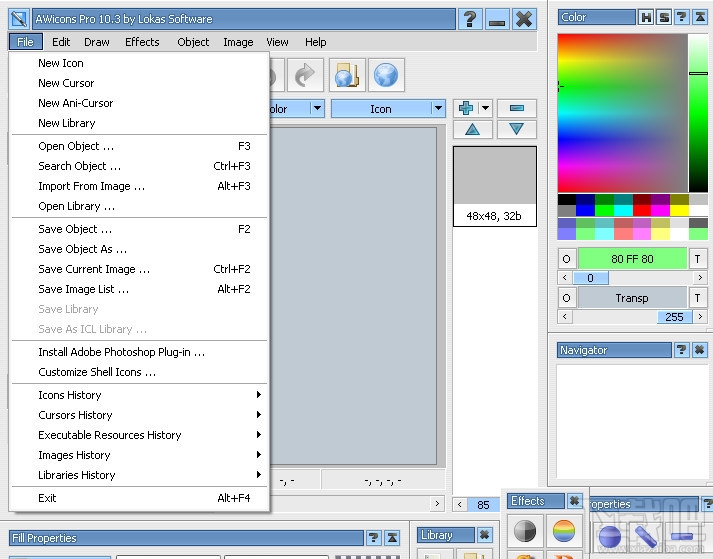Select Save Object As menu entry
Screen dimensions: 713x559
139,249
